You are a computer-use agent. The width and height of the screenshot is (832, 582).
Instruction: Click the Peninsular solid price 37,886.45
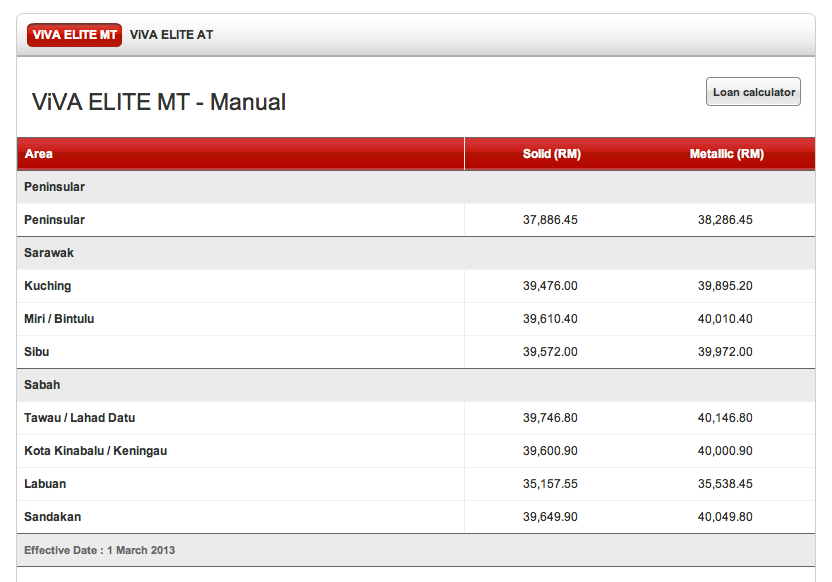550,220
